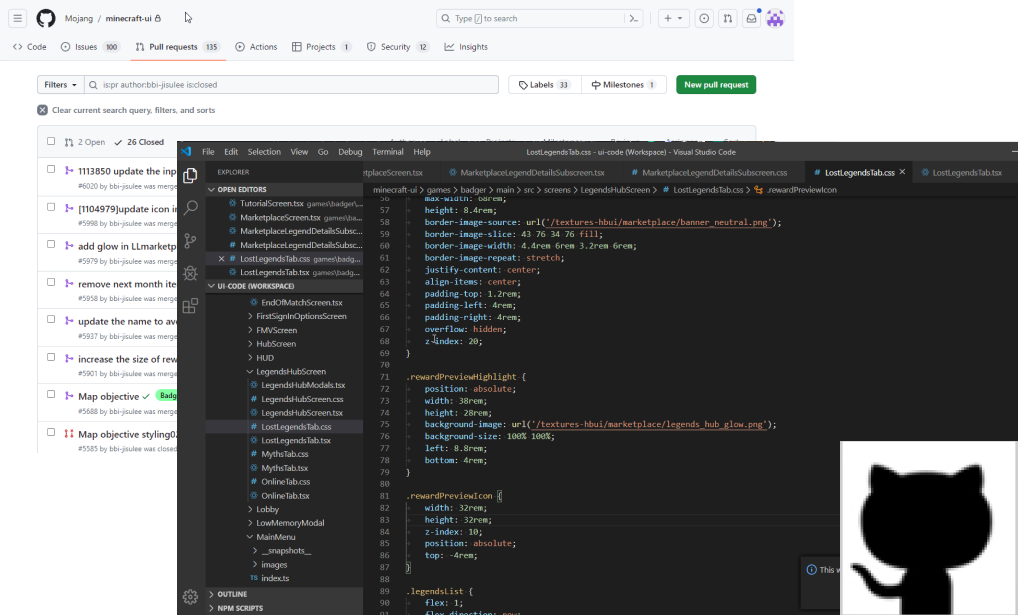Check the box for 'Map objective styling0' PR
The image size is (1018, 615).
51,432
